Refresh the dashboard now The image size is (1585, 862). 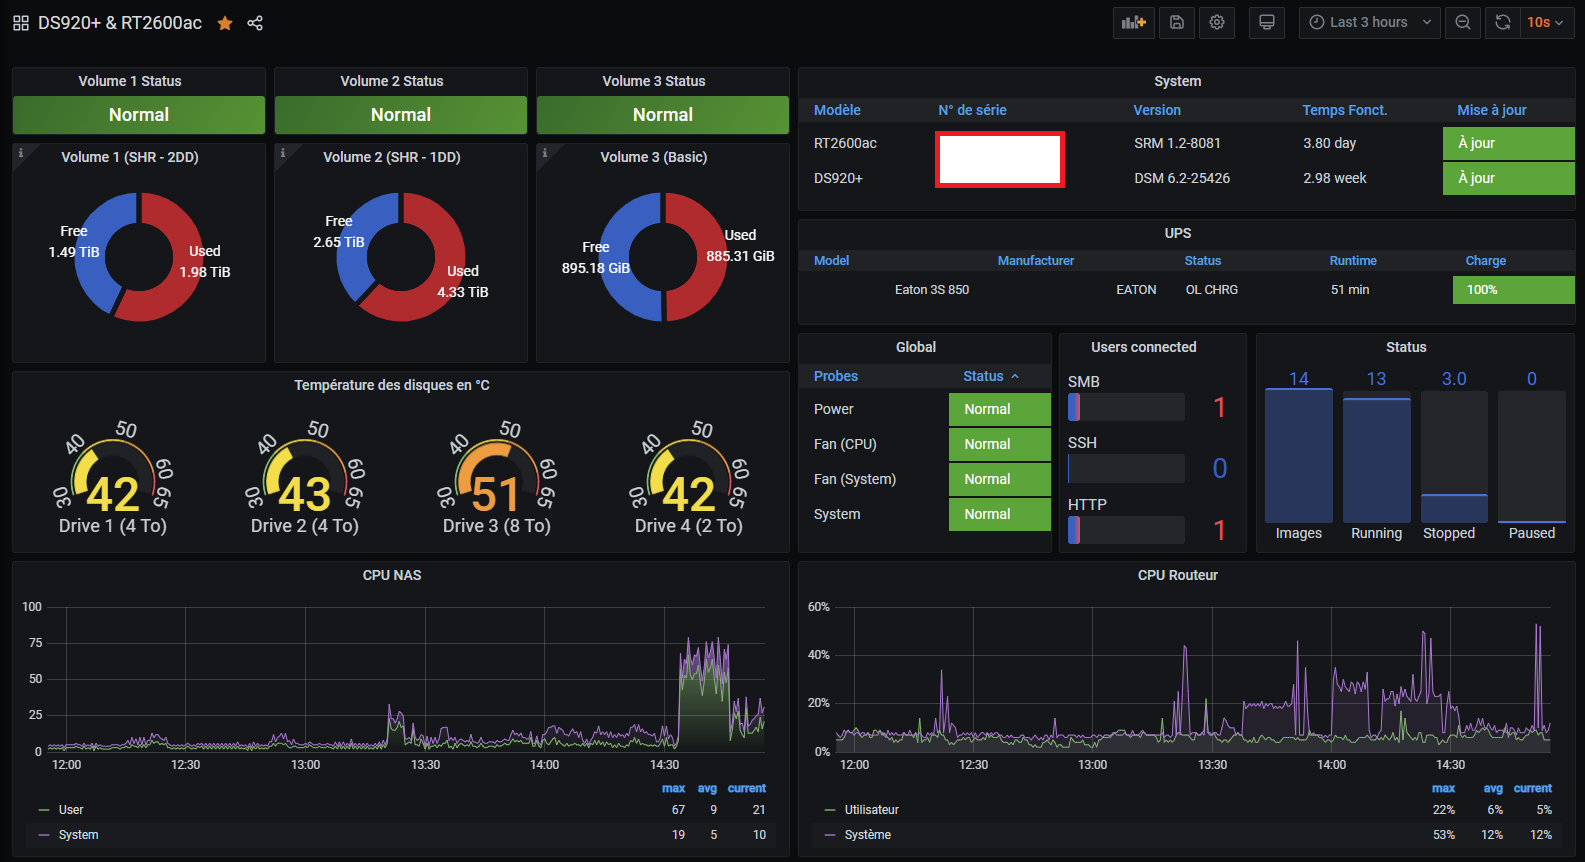[x=1502, y=23]
